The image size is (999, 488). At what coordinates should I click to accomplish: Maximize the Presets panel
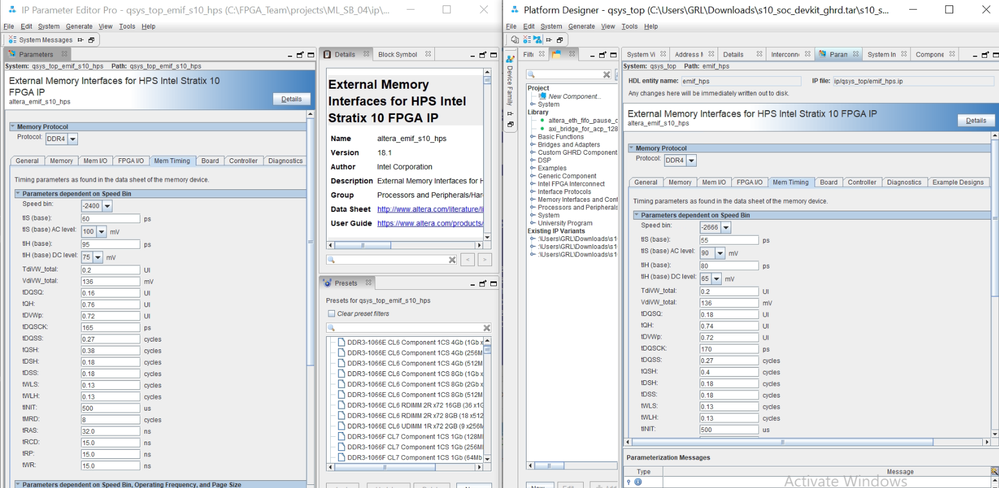482,283
